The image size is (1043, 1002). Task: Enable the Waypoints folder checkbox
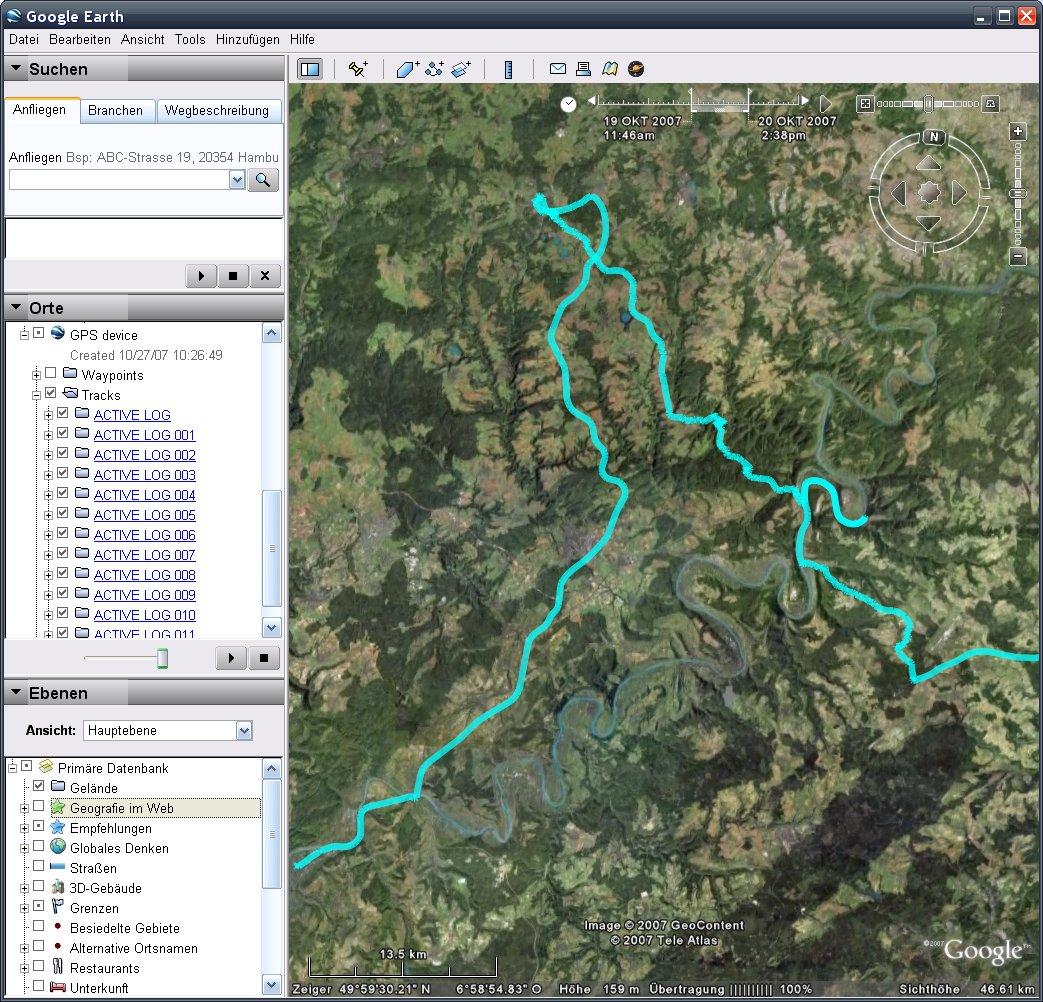[x=51, y=374]
